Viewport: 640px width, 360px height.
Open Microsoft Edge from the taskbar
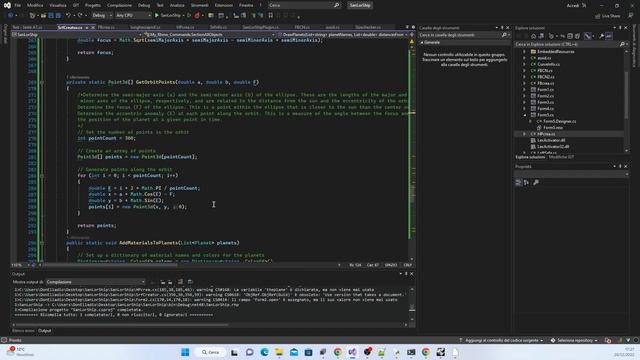pos(264,352)
